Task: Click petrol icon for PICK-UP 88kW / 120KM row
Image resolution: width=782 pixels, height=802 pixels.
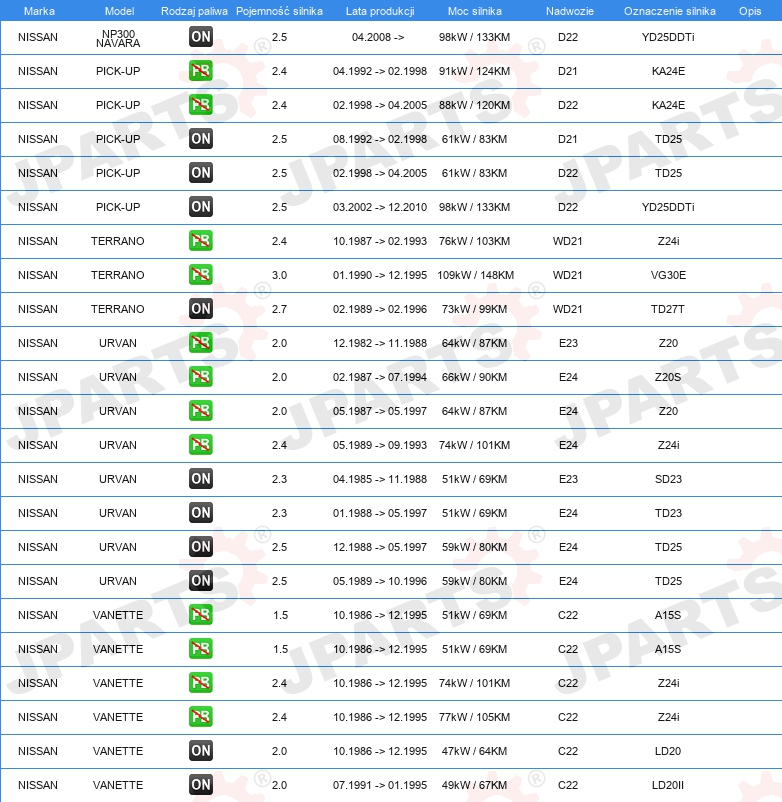Action: [x=200, y=105]
